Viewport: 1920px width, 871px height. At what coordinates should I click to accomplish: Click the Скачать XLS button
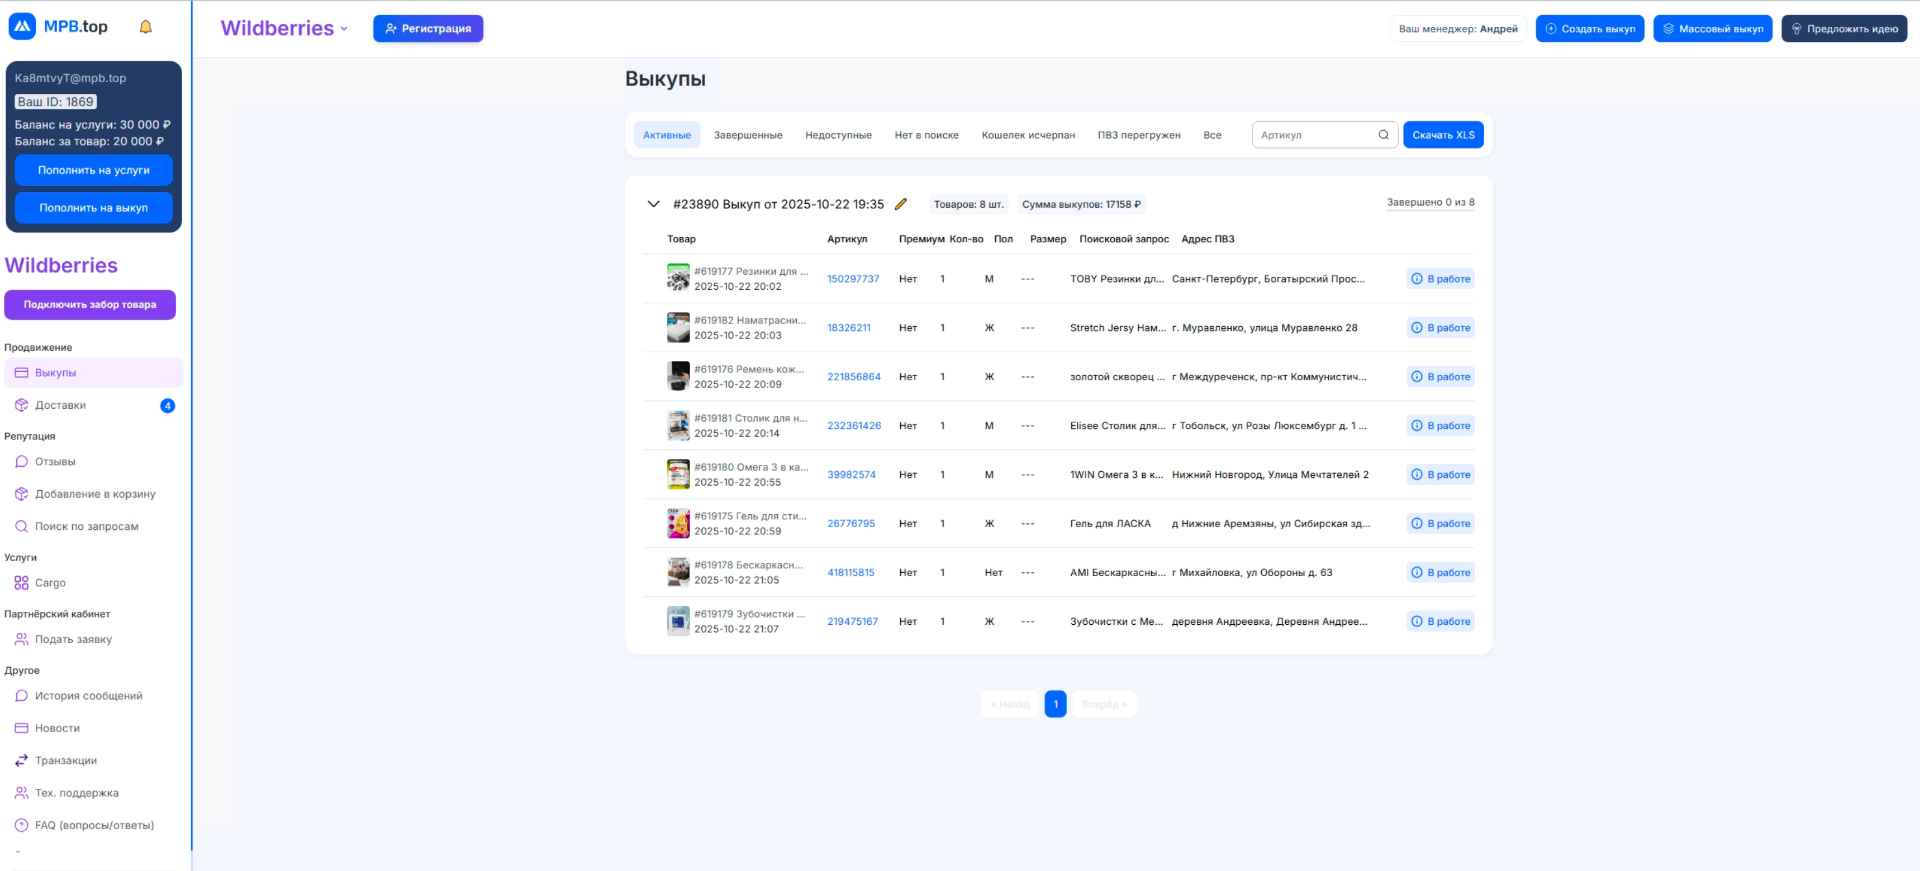point(1443,135)
